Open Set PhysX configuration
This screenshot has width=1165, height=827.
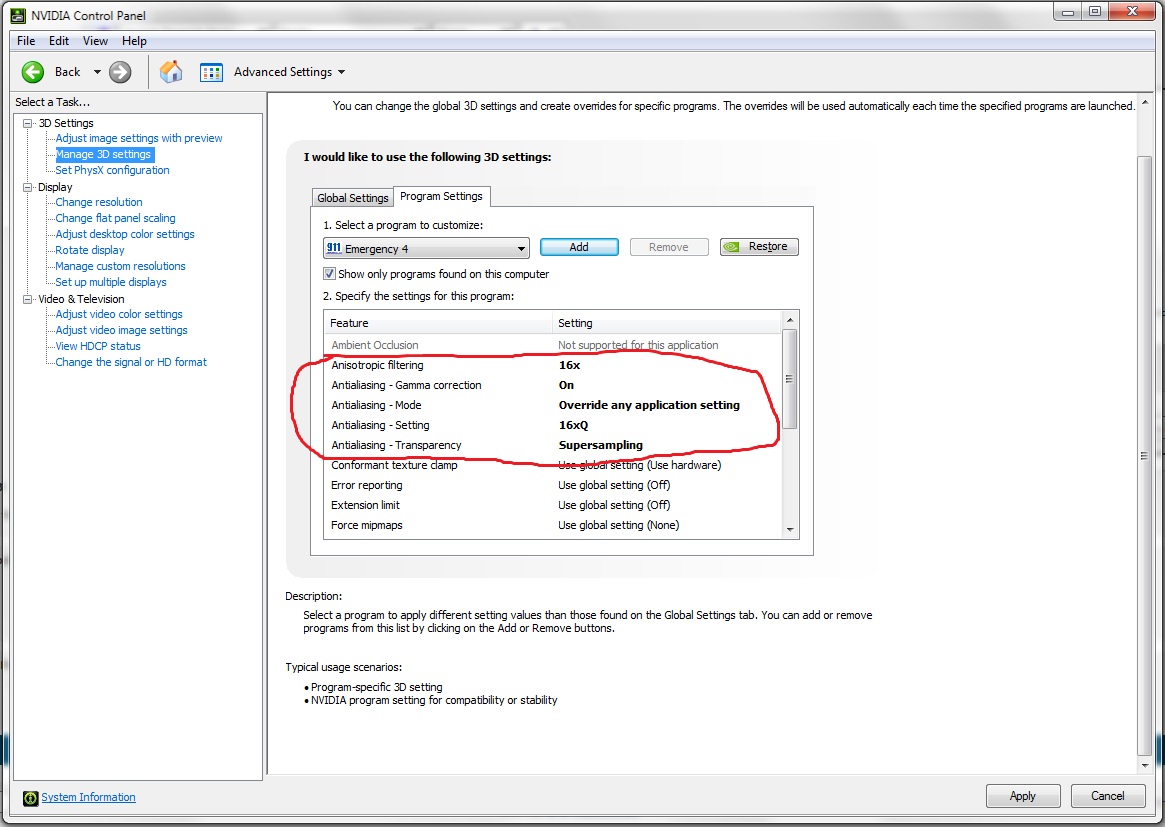point(112,170)
